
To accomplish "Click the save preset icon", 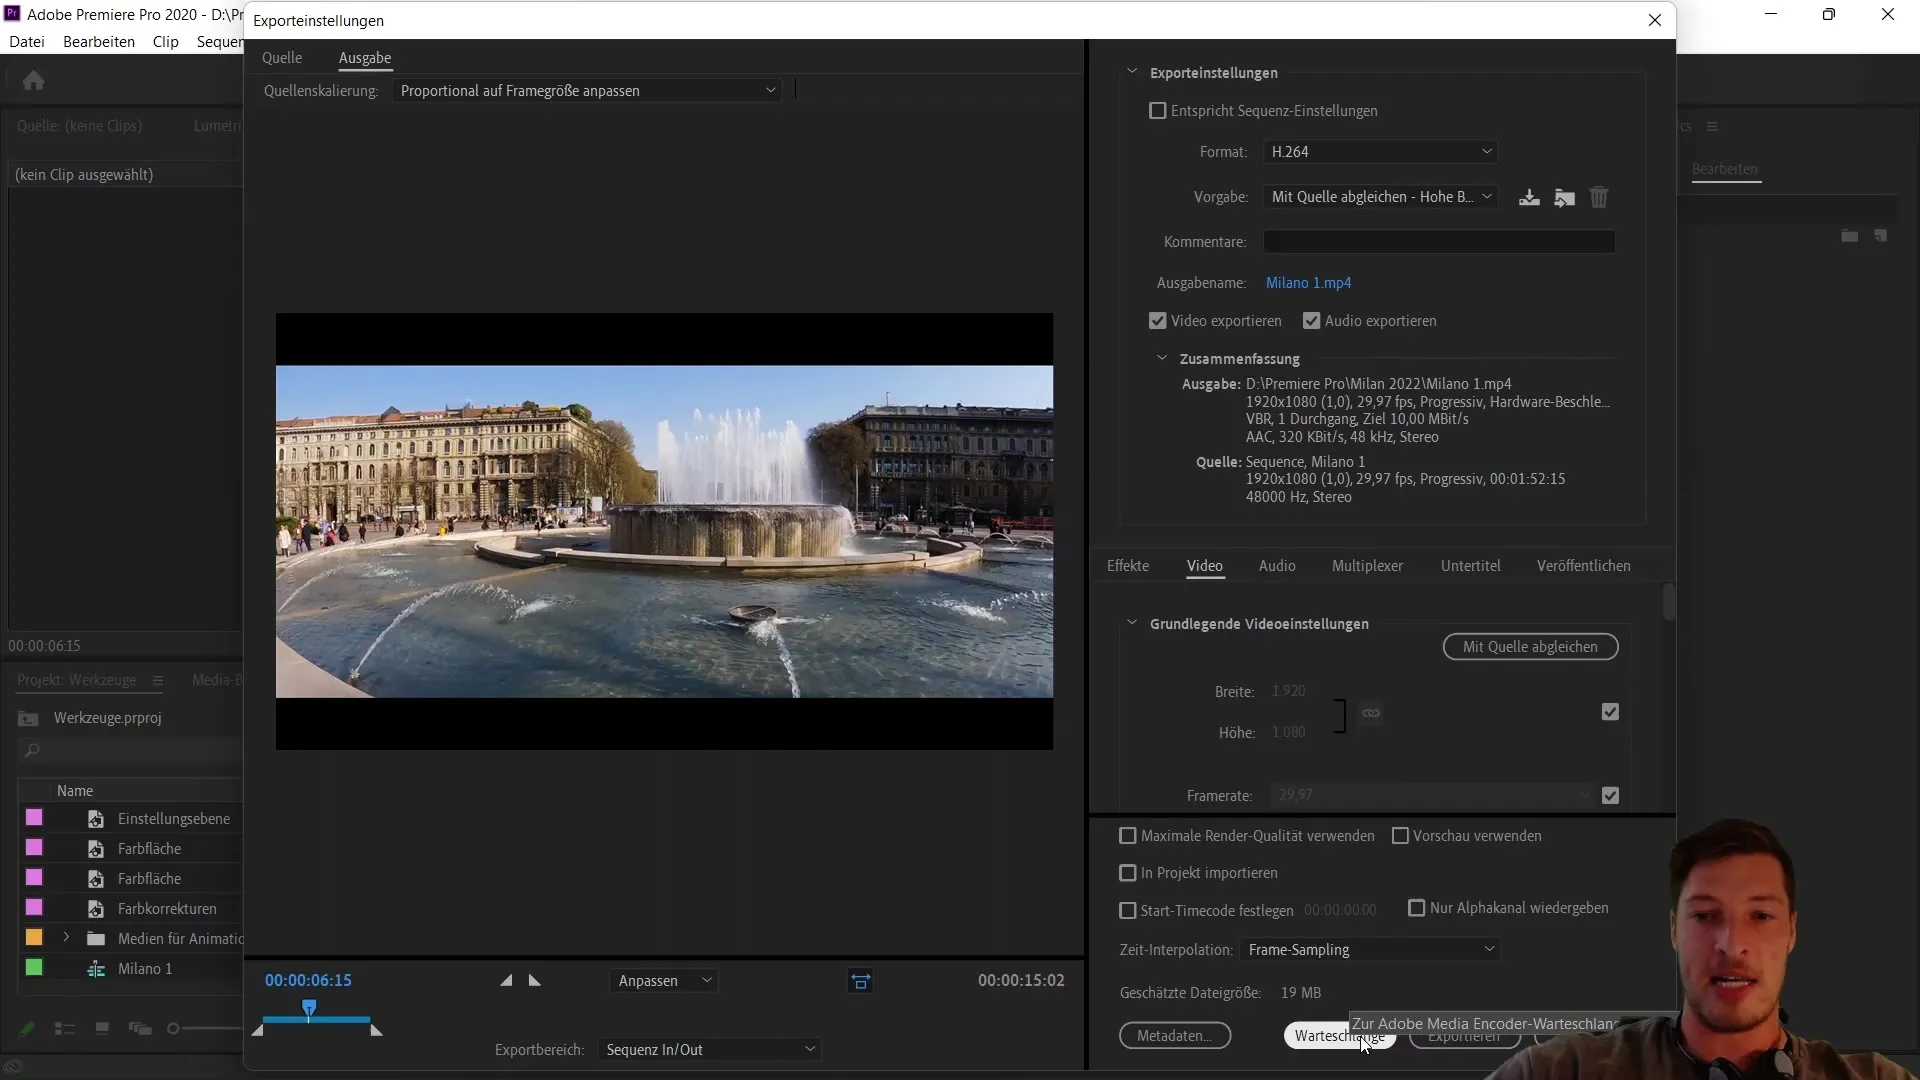I will (x=1529, y=197).
